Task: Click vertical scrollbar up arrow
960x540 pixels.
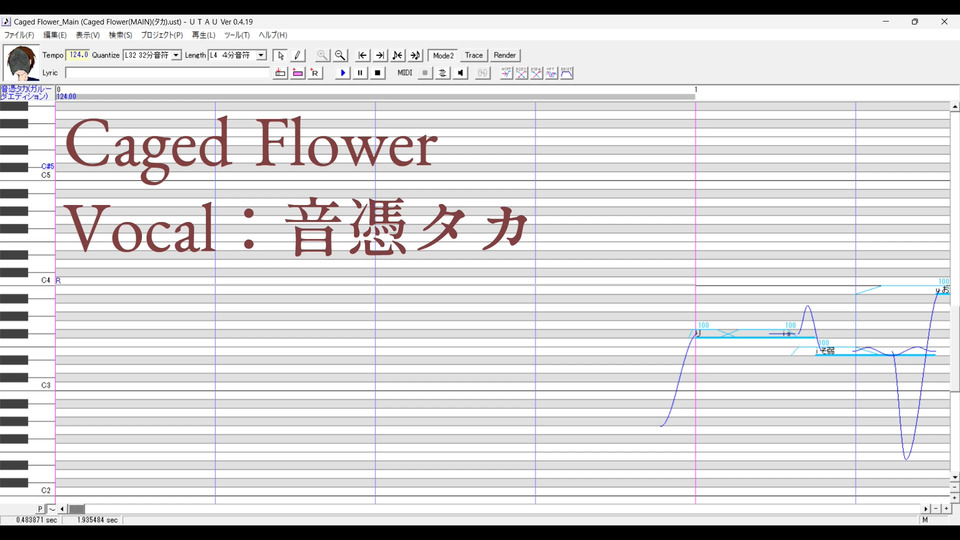Action: (954, 107)
